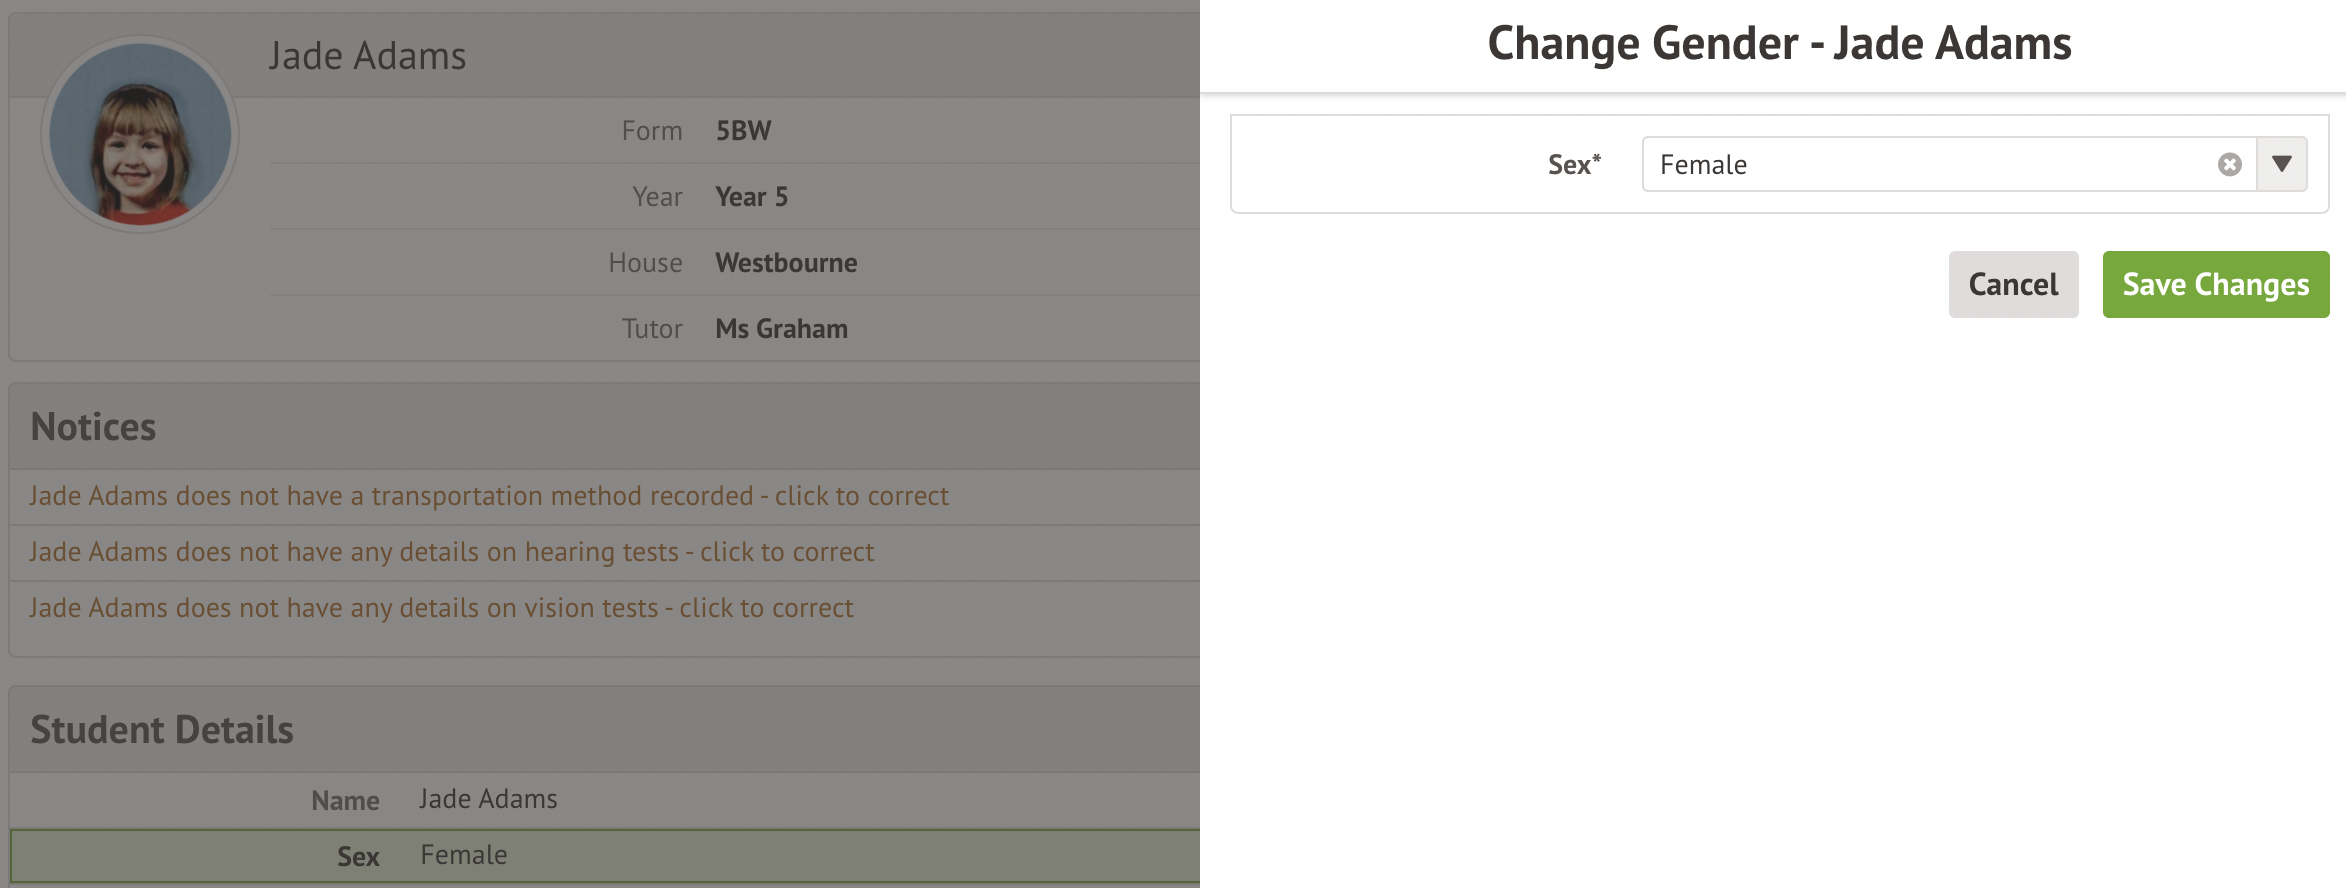2346x888 pixels.
Task: Open the Sex dropdown arrow
Action: [x=2281, y=165]
